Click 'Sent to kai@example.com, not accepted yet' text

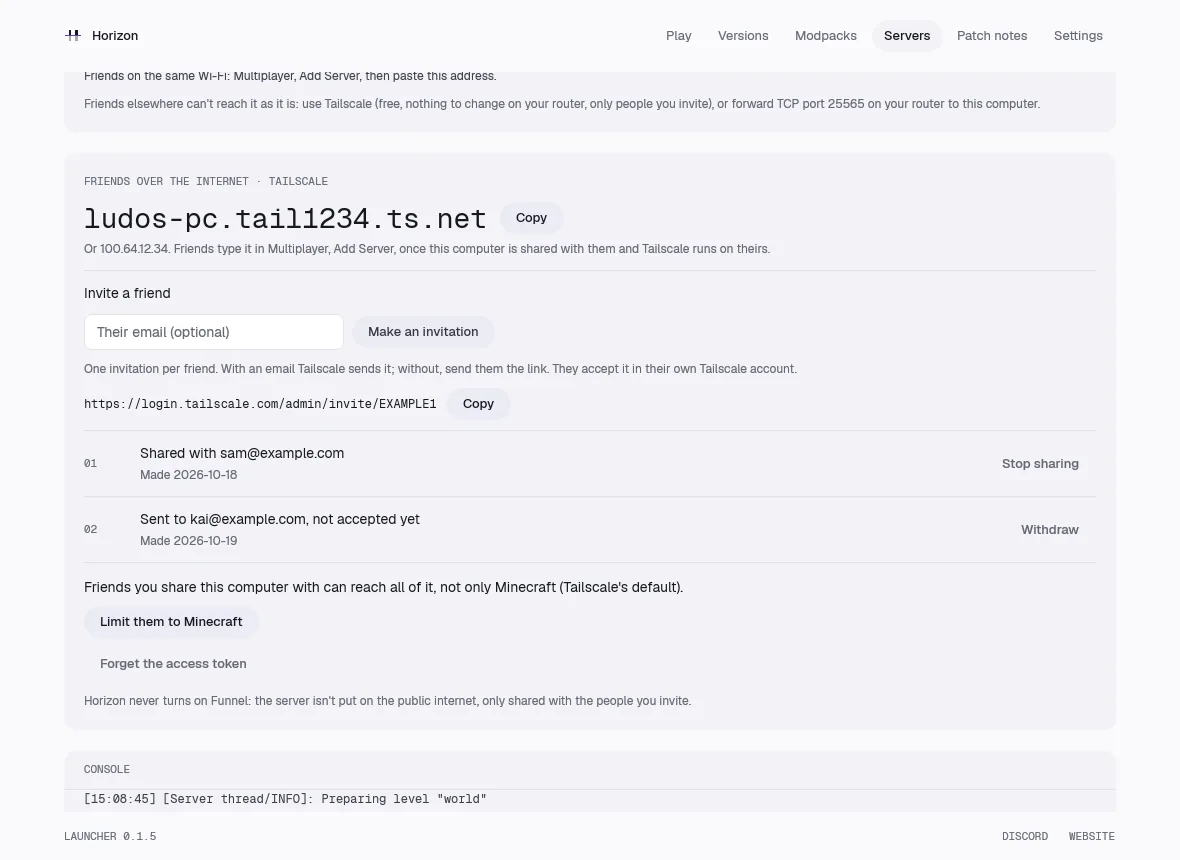280,519
